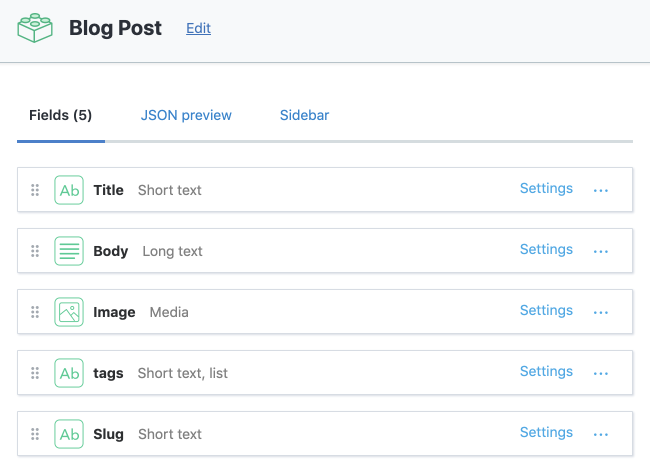650x474 pixels.
Task: Switch to the JSON preview tab
Action: coord(186,115)
